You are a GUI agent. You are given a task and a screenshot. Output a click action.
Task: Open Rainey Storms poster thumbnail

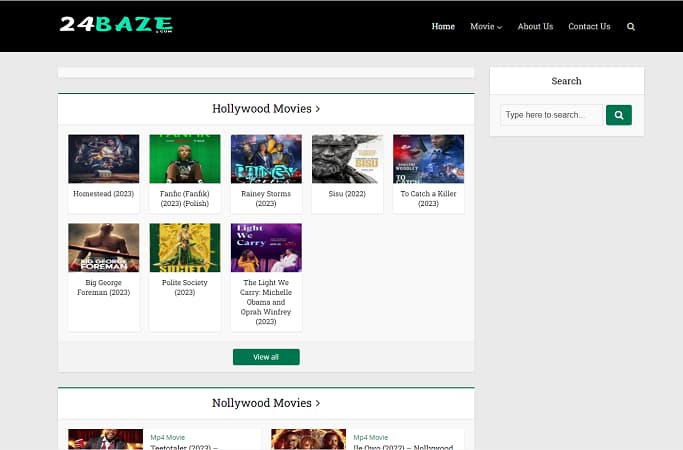(266, 159)
